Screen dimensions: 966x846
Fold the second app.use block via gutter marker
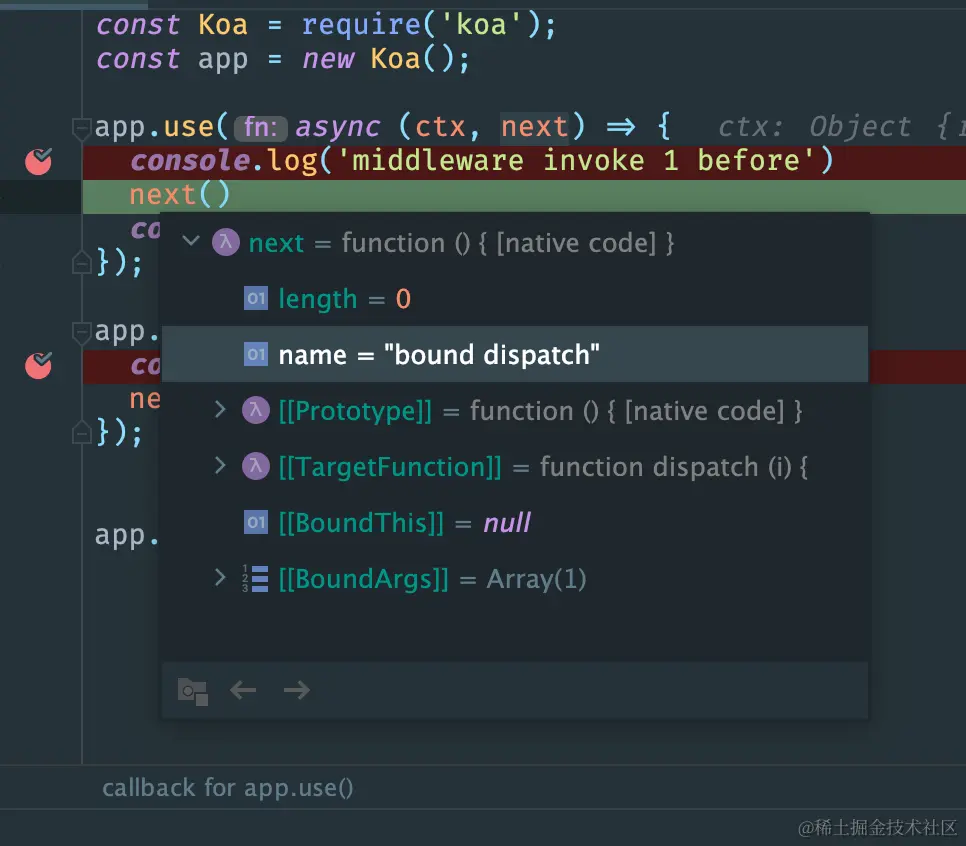(81, 333)
